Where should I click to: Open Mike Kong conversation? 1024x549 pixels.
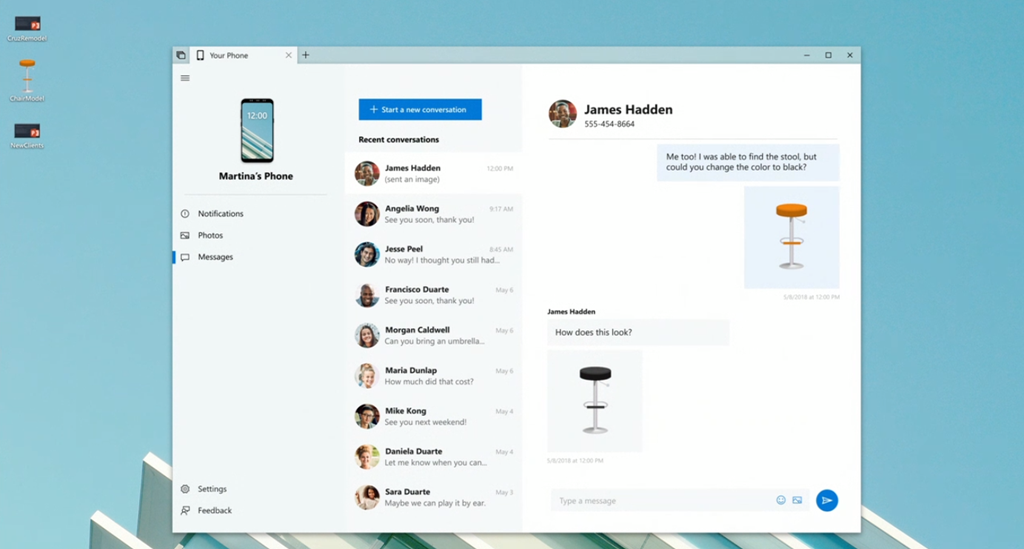tap(434, 416)
